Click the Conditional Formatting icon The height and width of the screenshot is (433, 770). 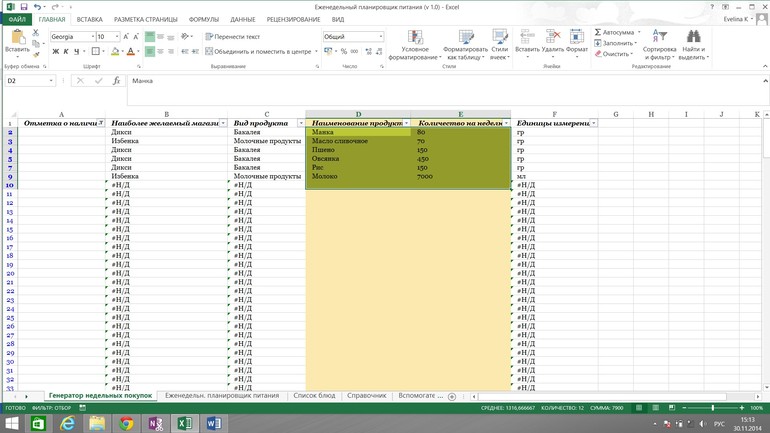click(415, 37)
